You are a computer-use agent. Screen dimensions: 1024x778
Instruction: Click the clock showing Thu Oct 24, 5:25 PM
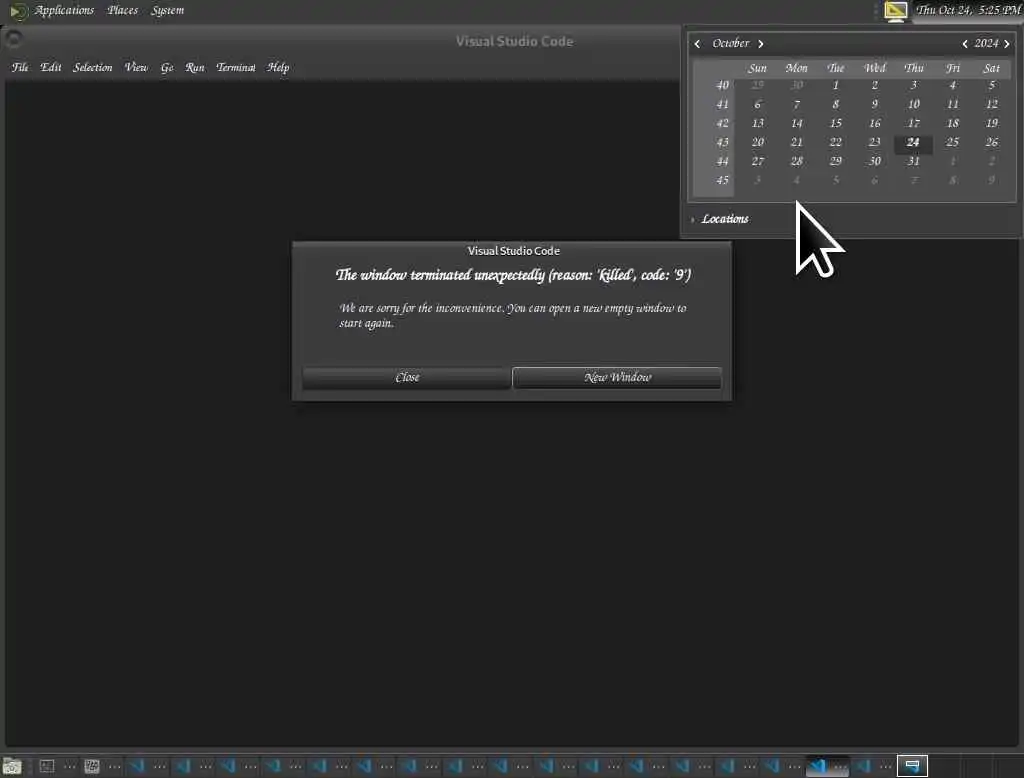968,10
